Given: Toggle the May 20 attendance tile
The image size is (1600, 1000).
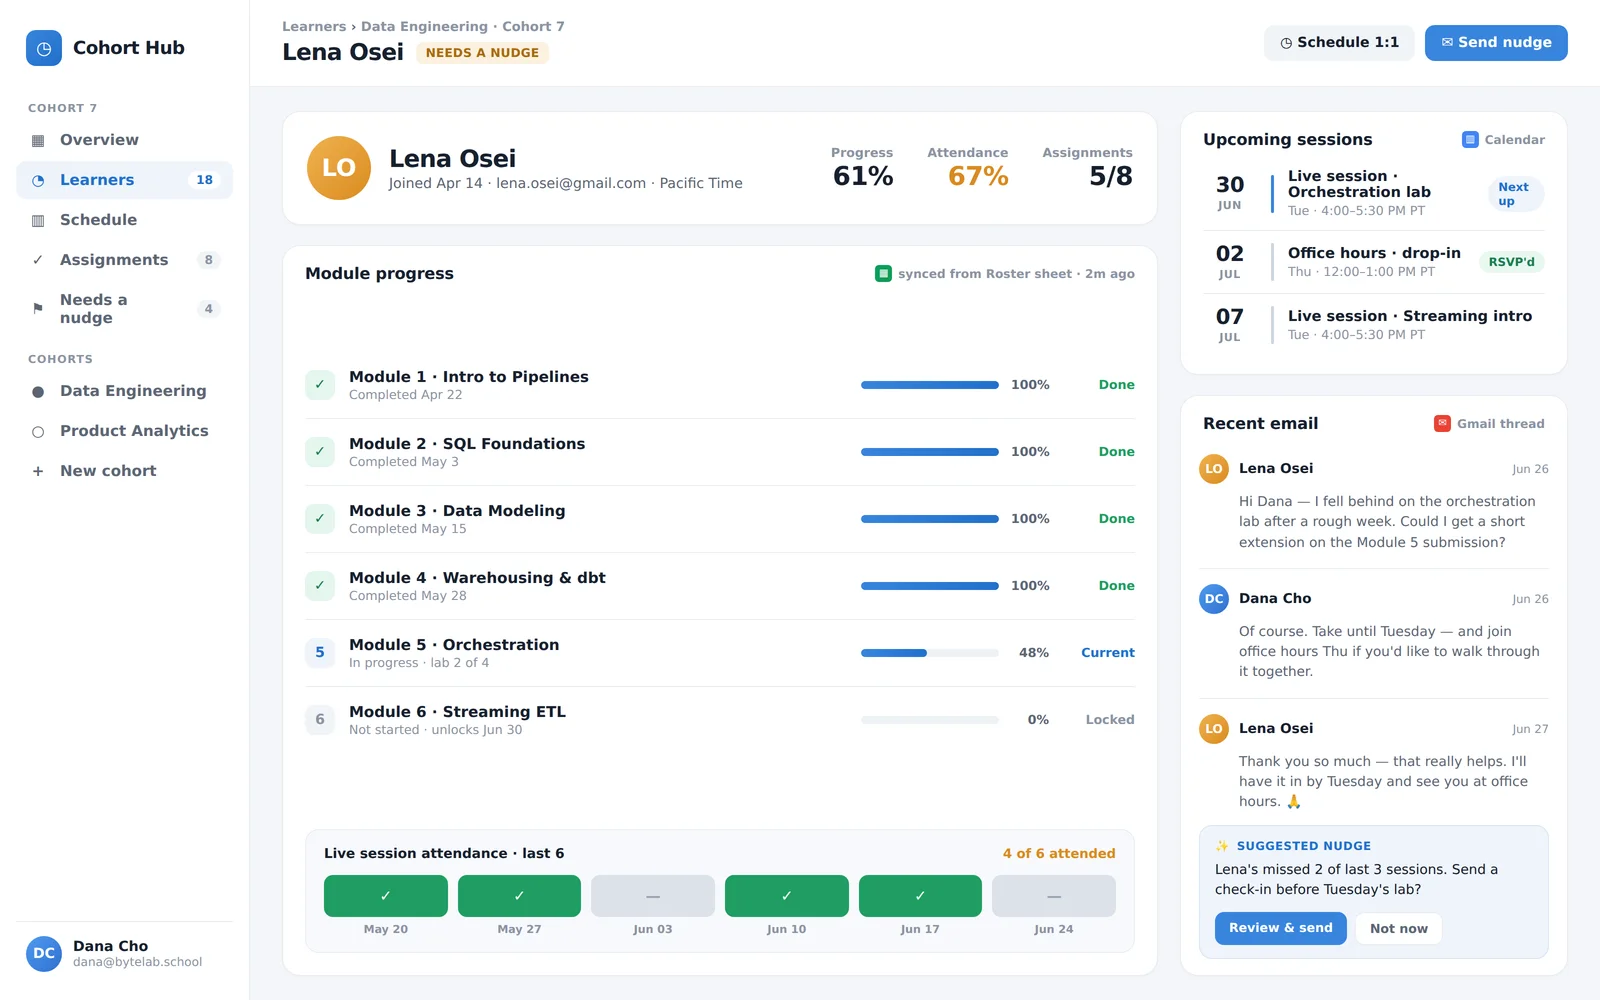Looking at the screenshot, I should (386, 896).
